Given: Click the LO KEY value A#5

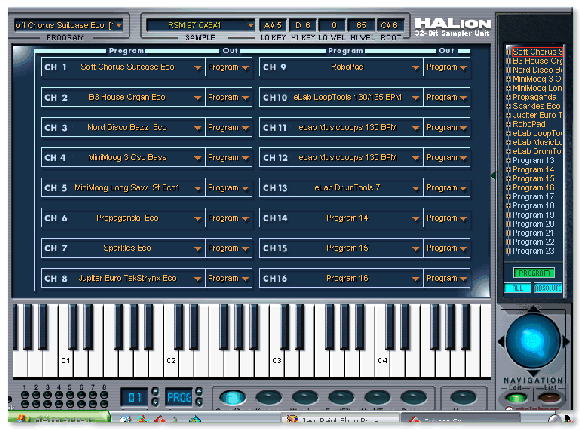Looking at the screenshot, I should (273, 25).
